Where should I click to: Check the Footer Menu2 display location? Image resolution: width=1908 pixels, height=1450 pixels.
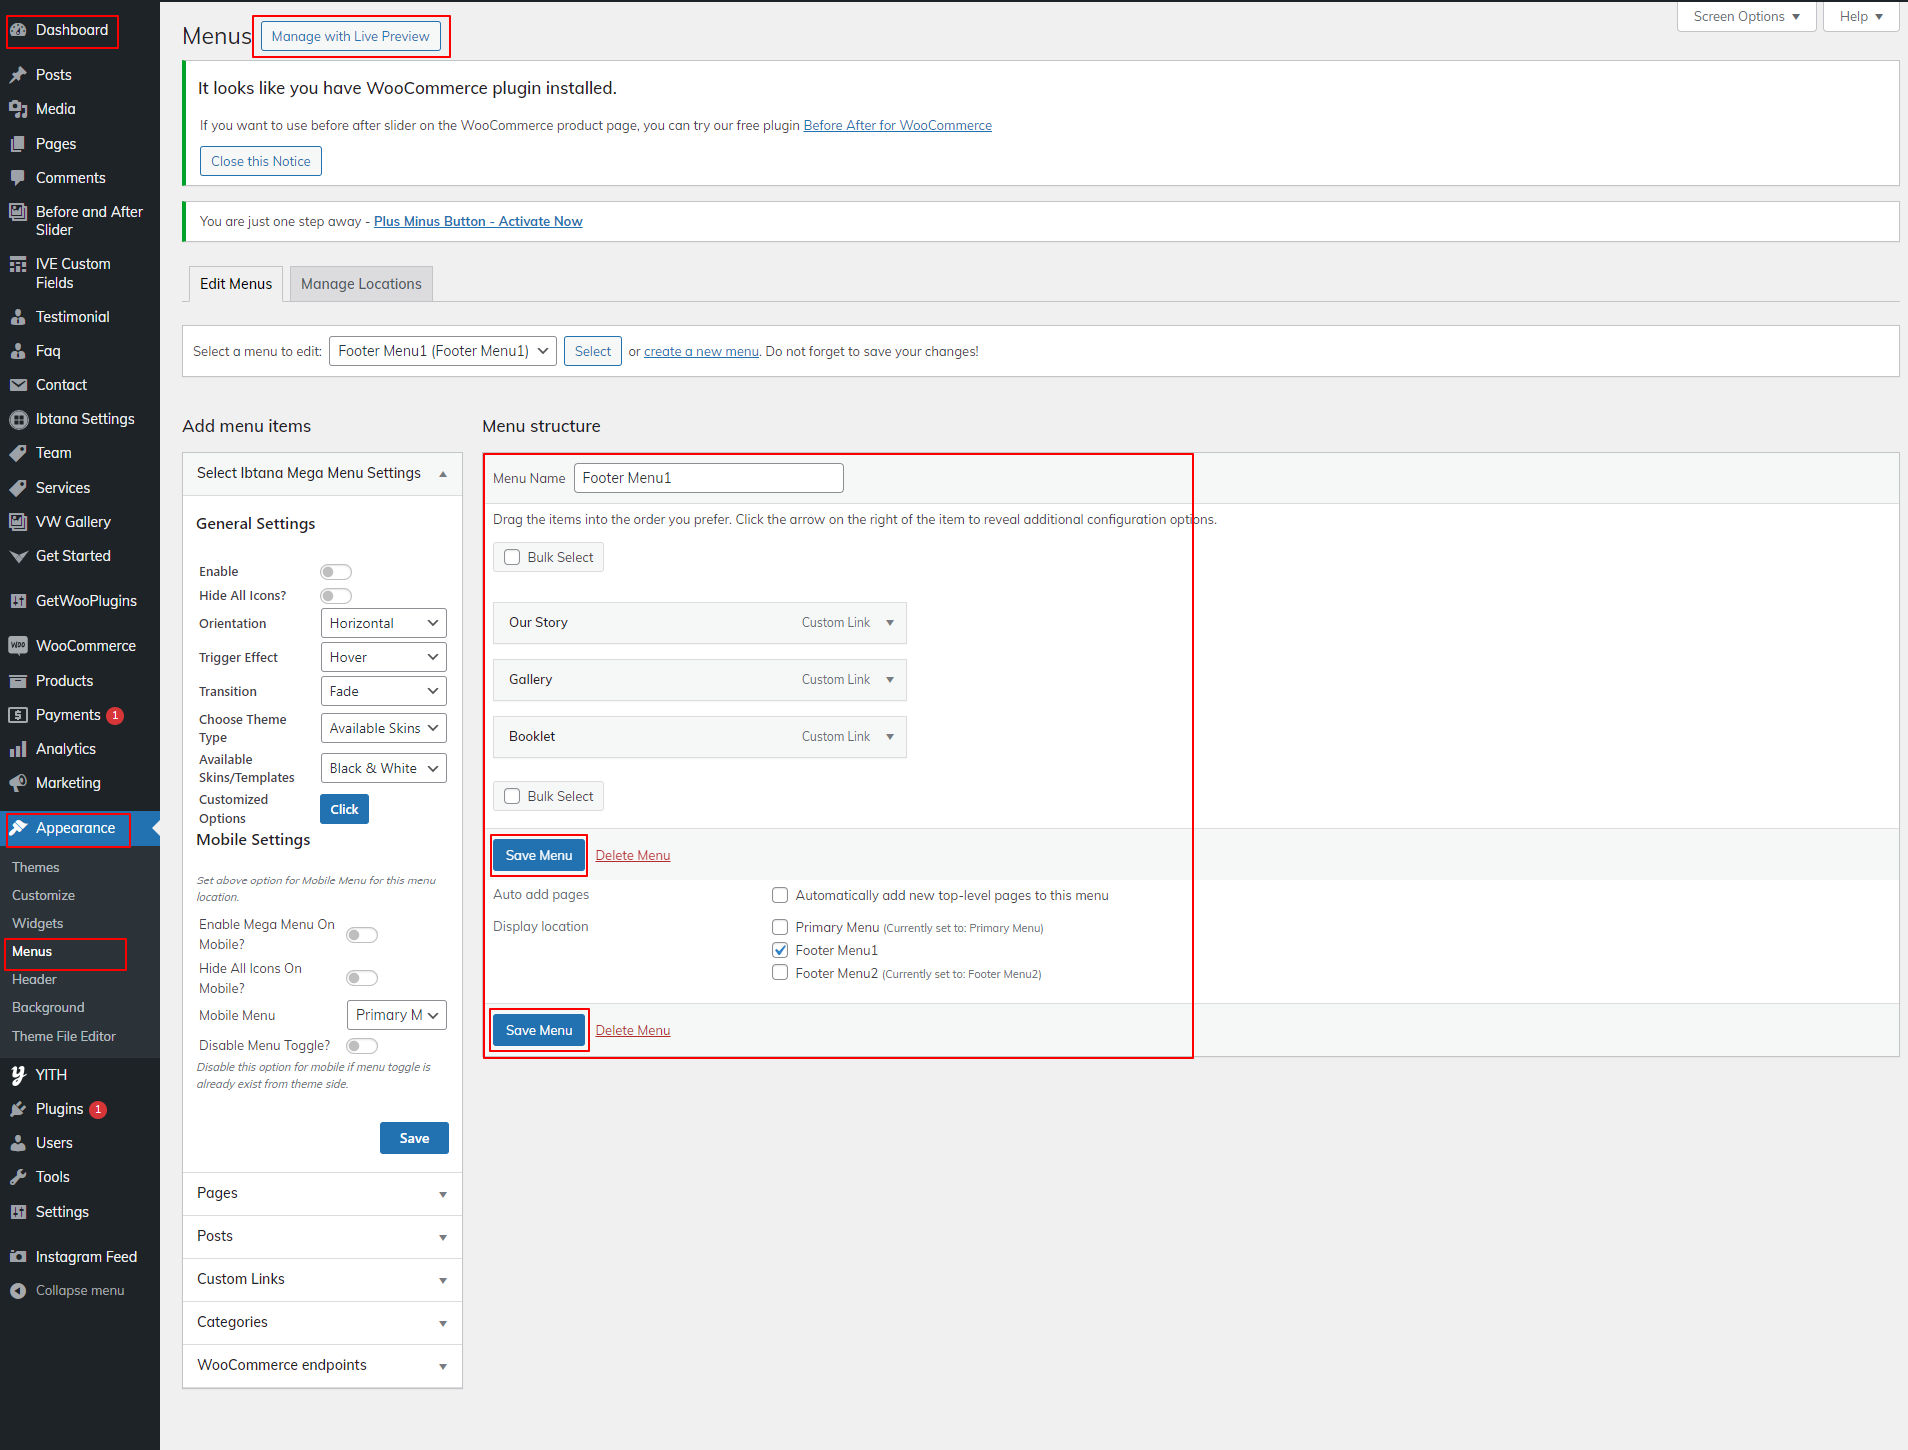tap(780, 973)
